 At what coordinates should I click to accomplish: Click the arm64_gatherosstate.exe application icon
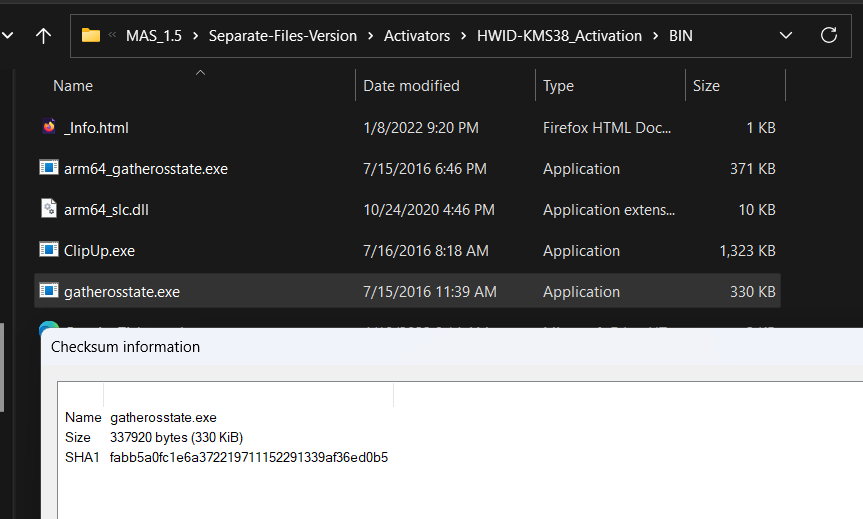49,168
